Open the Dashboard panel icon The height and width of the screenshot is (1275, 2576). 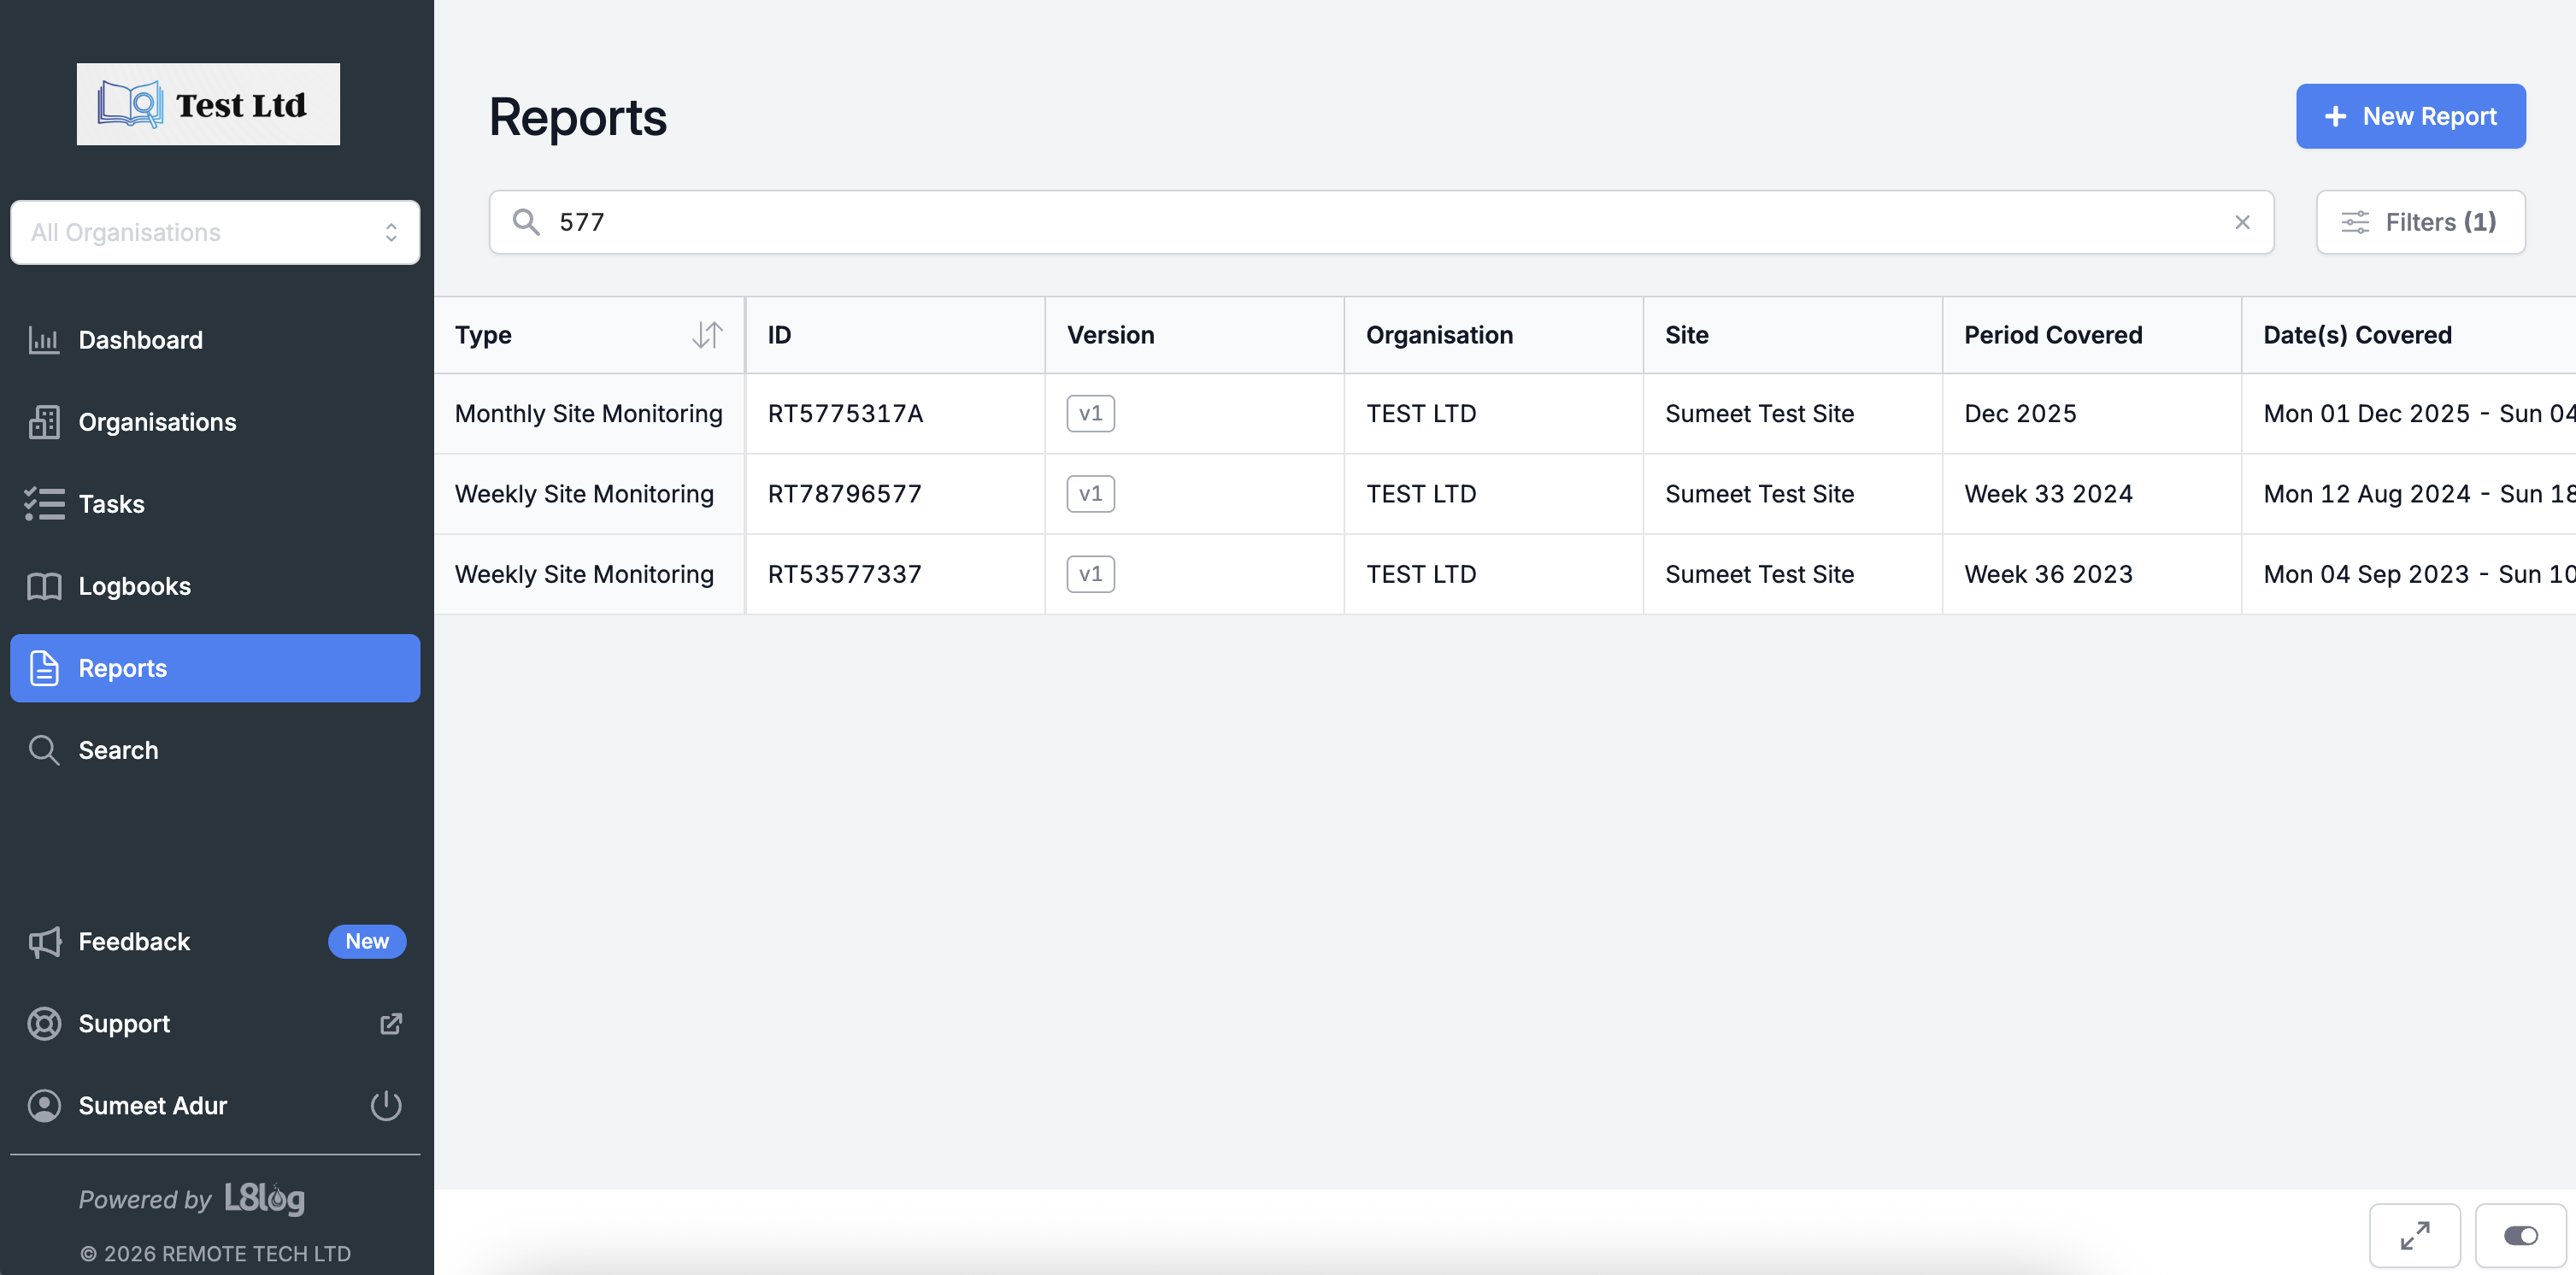(x=44, y=339)
